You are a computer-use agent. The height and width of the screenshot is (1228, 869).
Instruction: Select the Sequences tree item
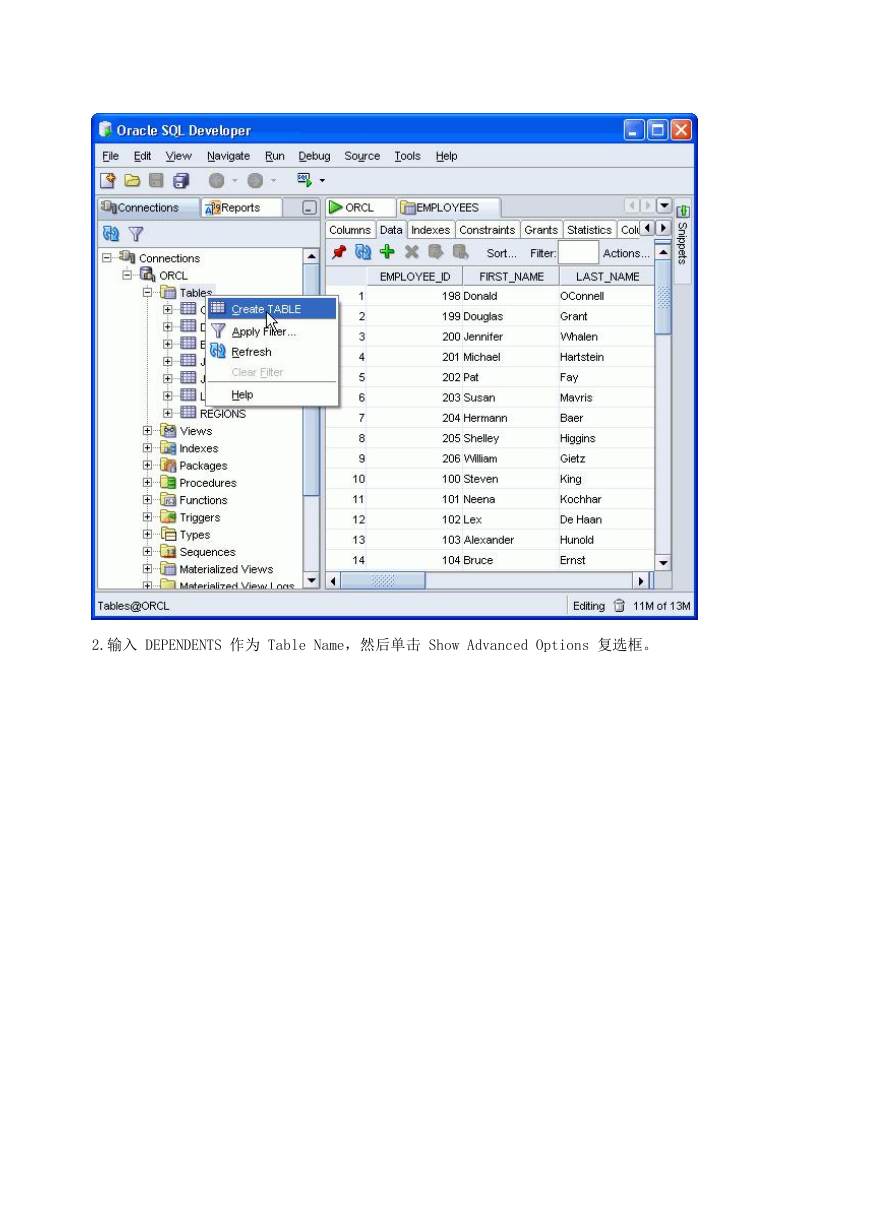tap(207, 552)
